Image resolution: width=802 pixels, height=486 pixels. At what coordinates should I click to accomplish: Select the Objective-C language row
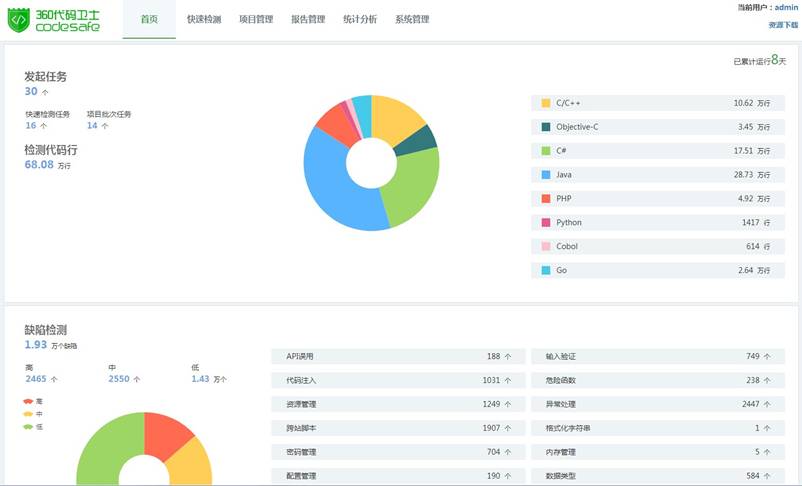coord(658,127)
